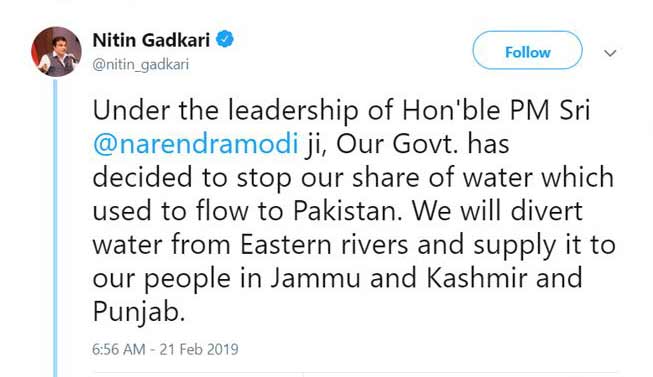Click the word Punjab ending the tweet
Image resolution: width=653 pixels, height=377 pixels.
click(139, 312)
